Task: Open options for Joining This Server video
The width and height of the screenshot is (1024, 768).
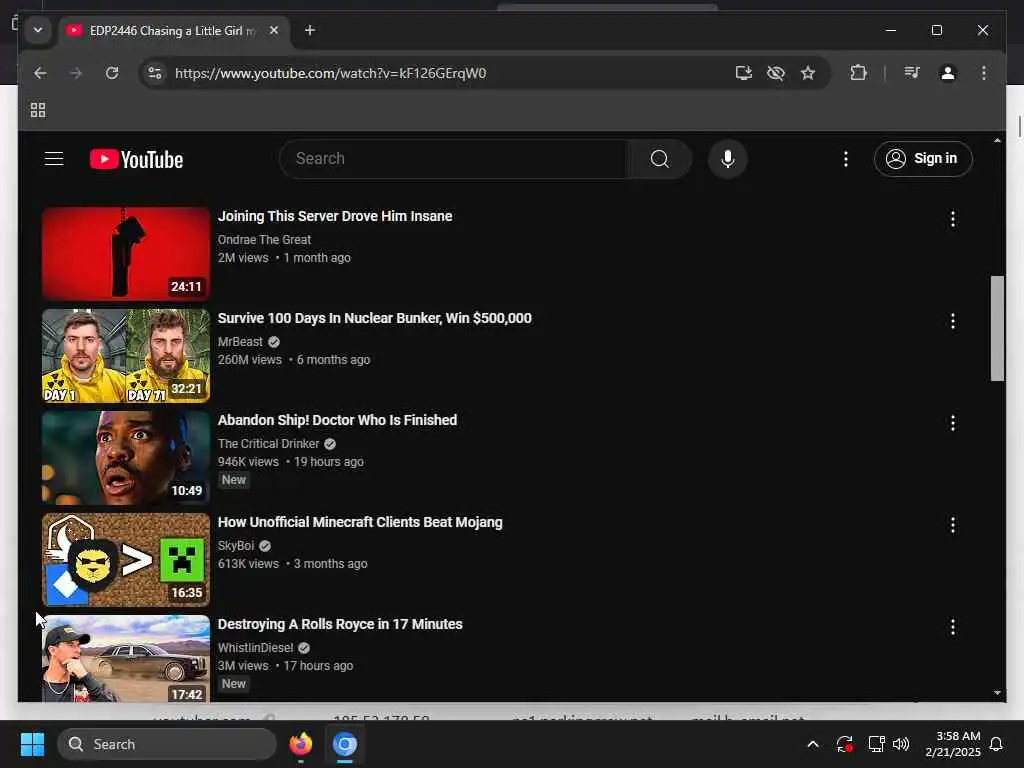Action: click(x=953, y=219)
